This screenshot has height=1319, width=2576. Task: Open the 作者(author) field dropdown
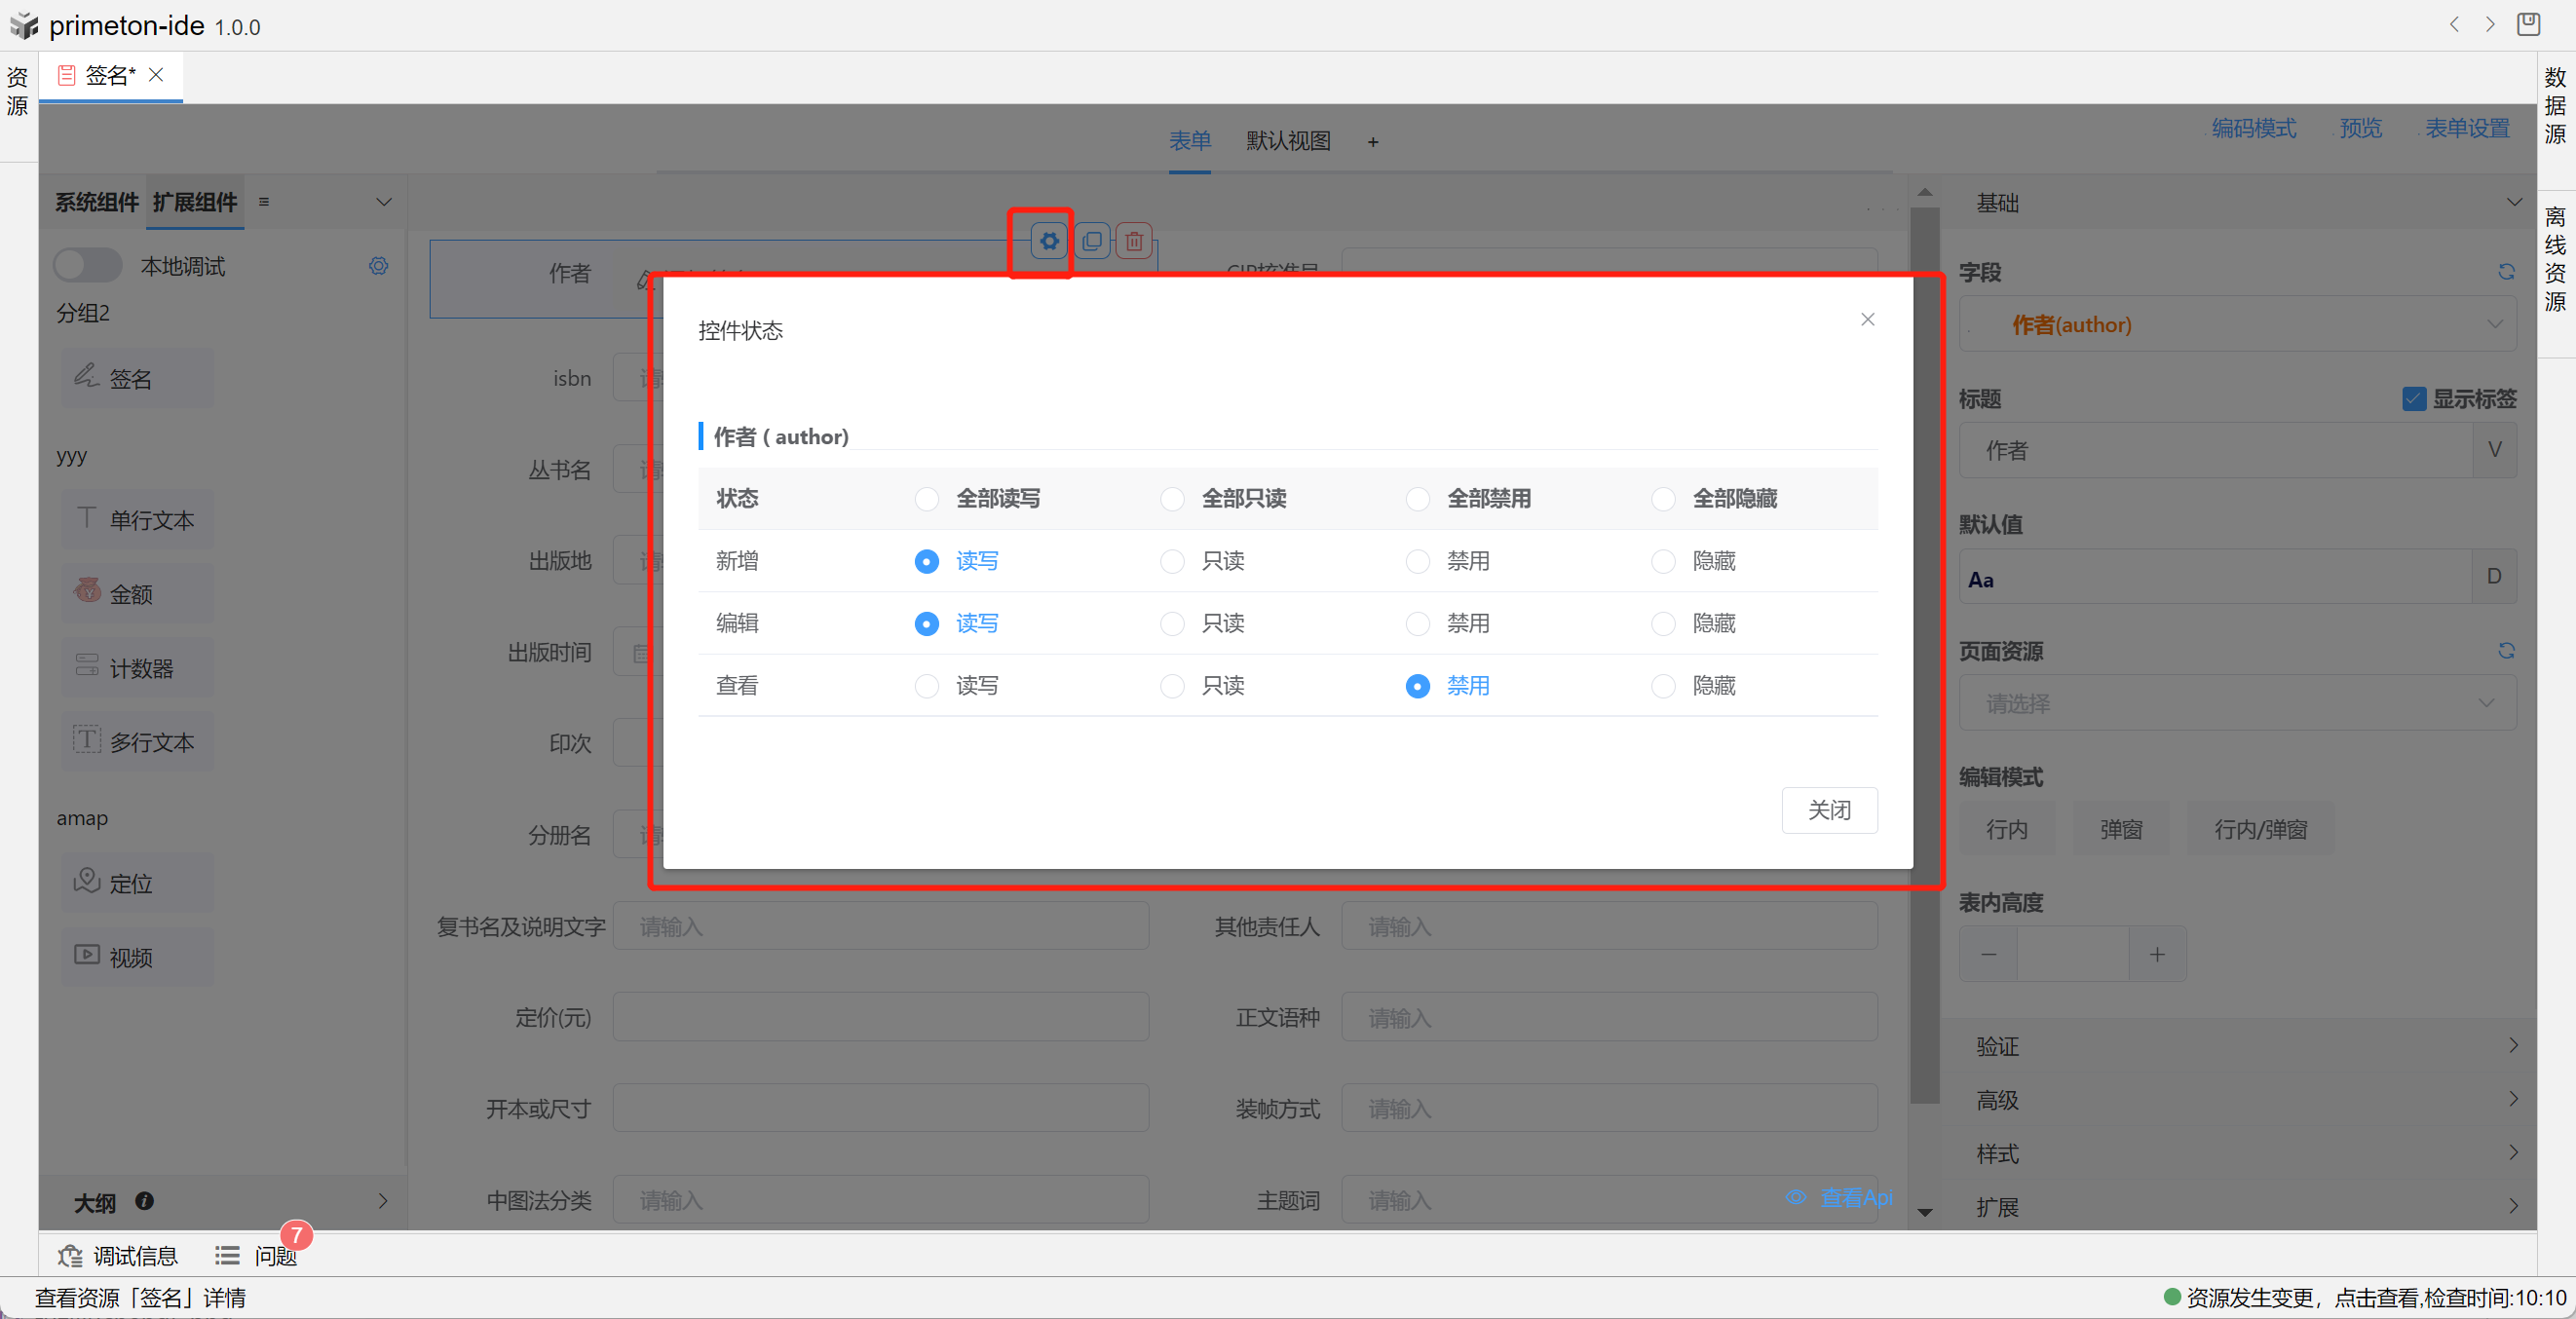(x=2237, y=325)
